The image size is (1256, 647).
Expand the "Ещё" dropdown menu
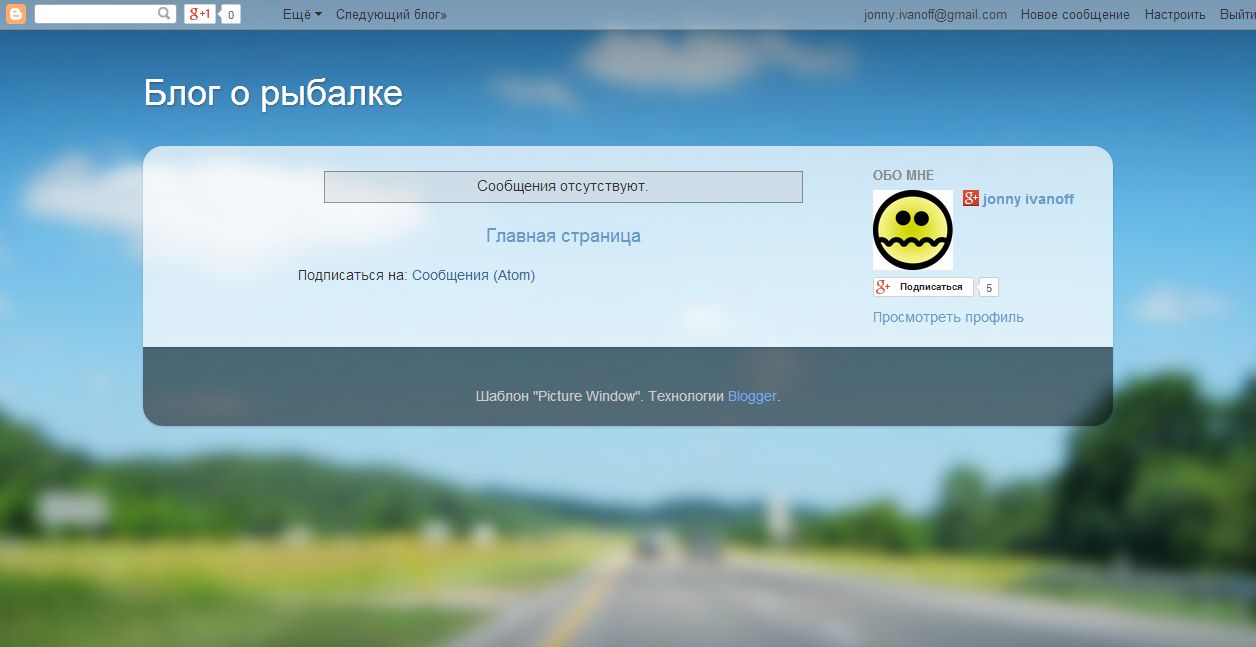point(302,15)
